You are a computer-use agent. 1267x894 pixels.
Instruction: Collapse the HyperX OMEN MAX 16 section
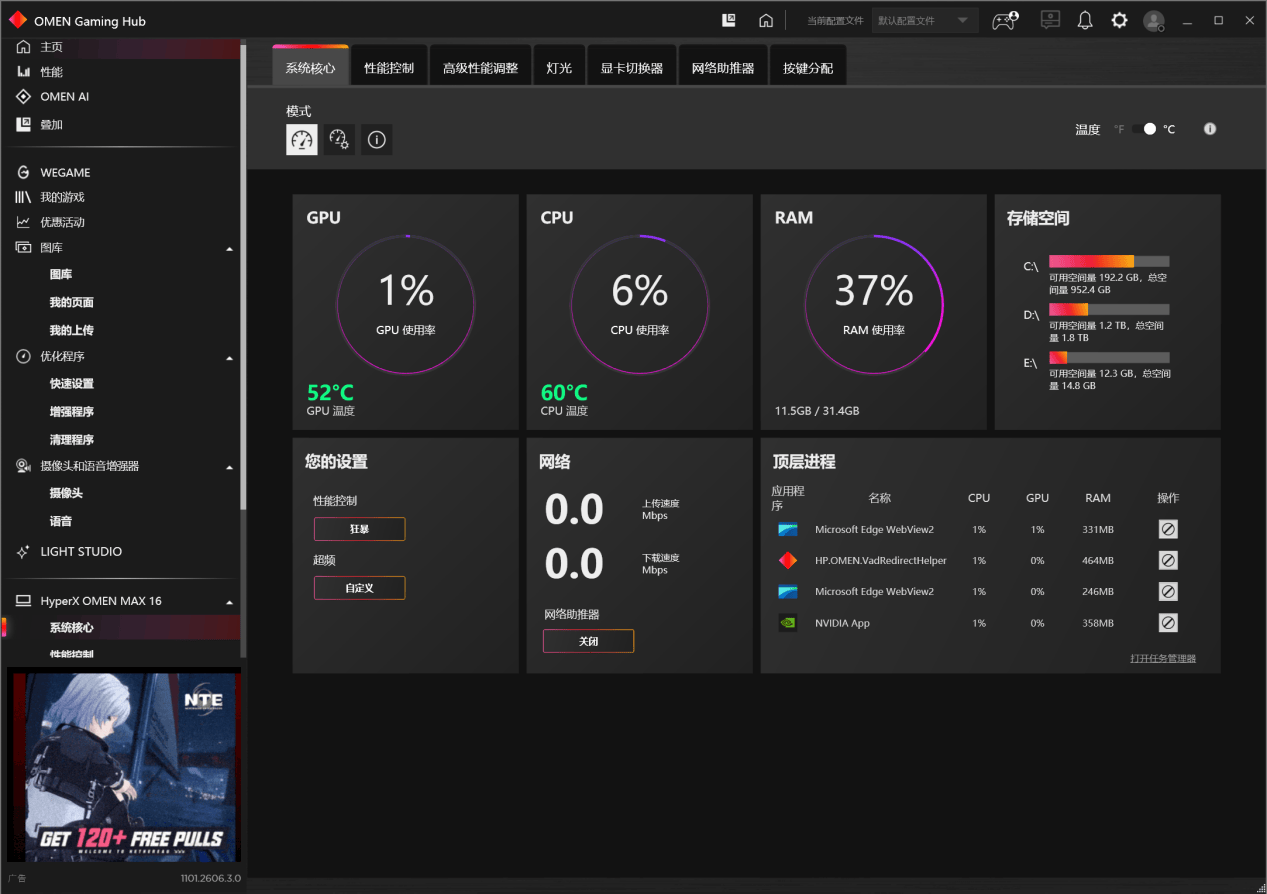click(x=229, y=602)
